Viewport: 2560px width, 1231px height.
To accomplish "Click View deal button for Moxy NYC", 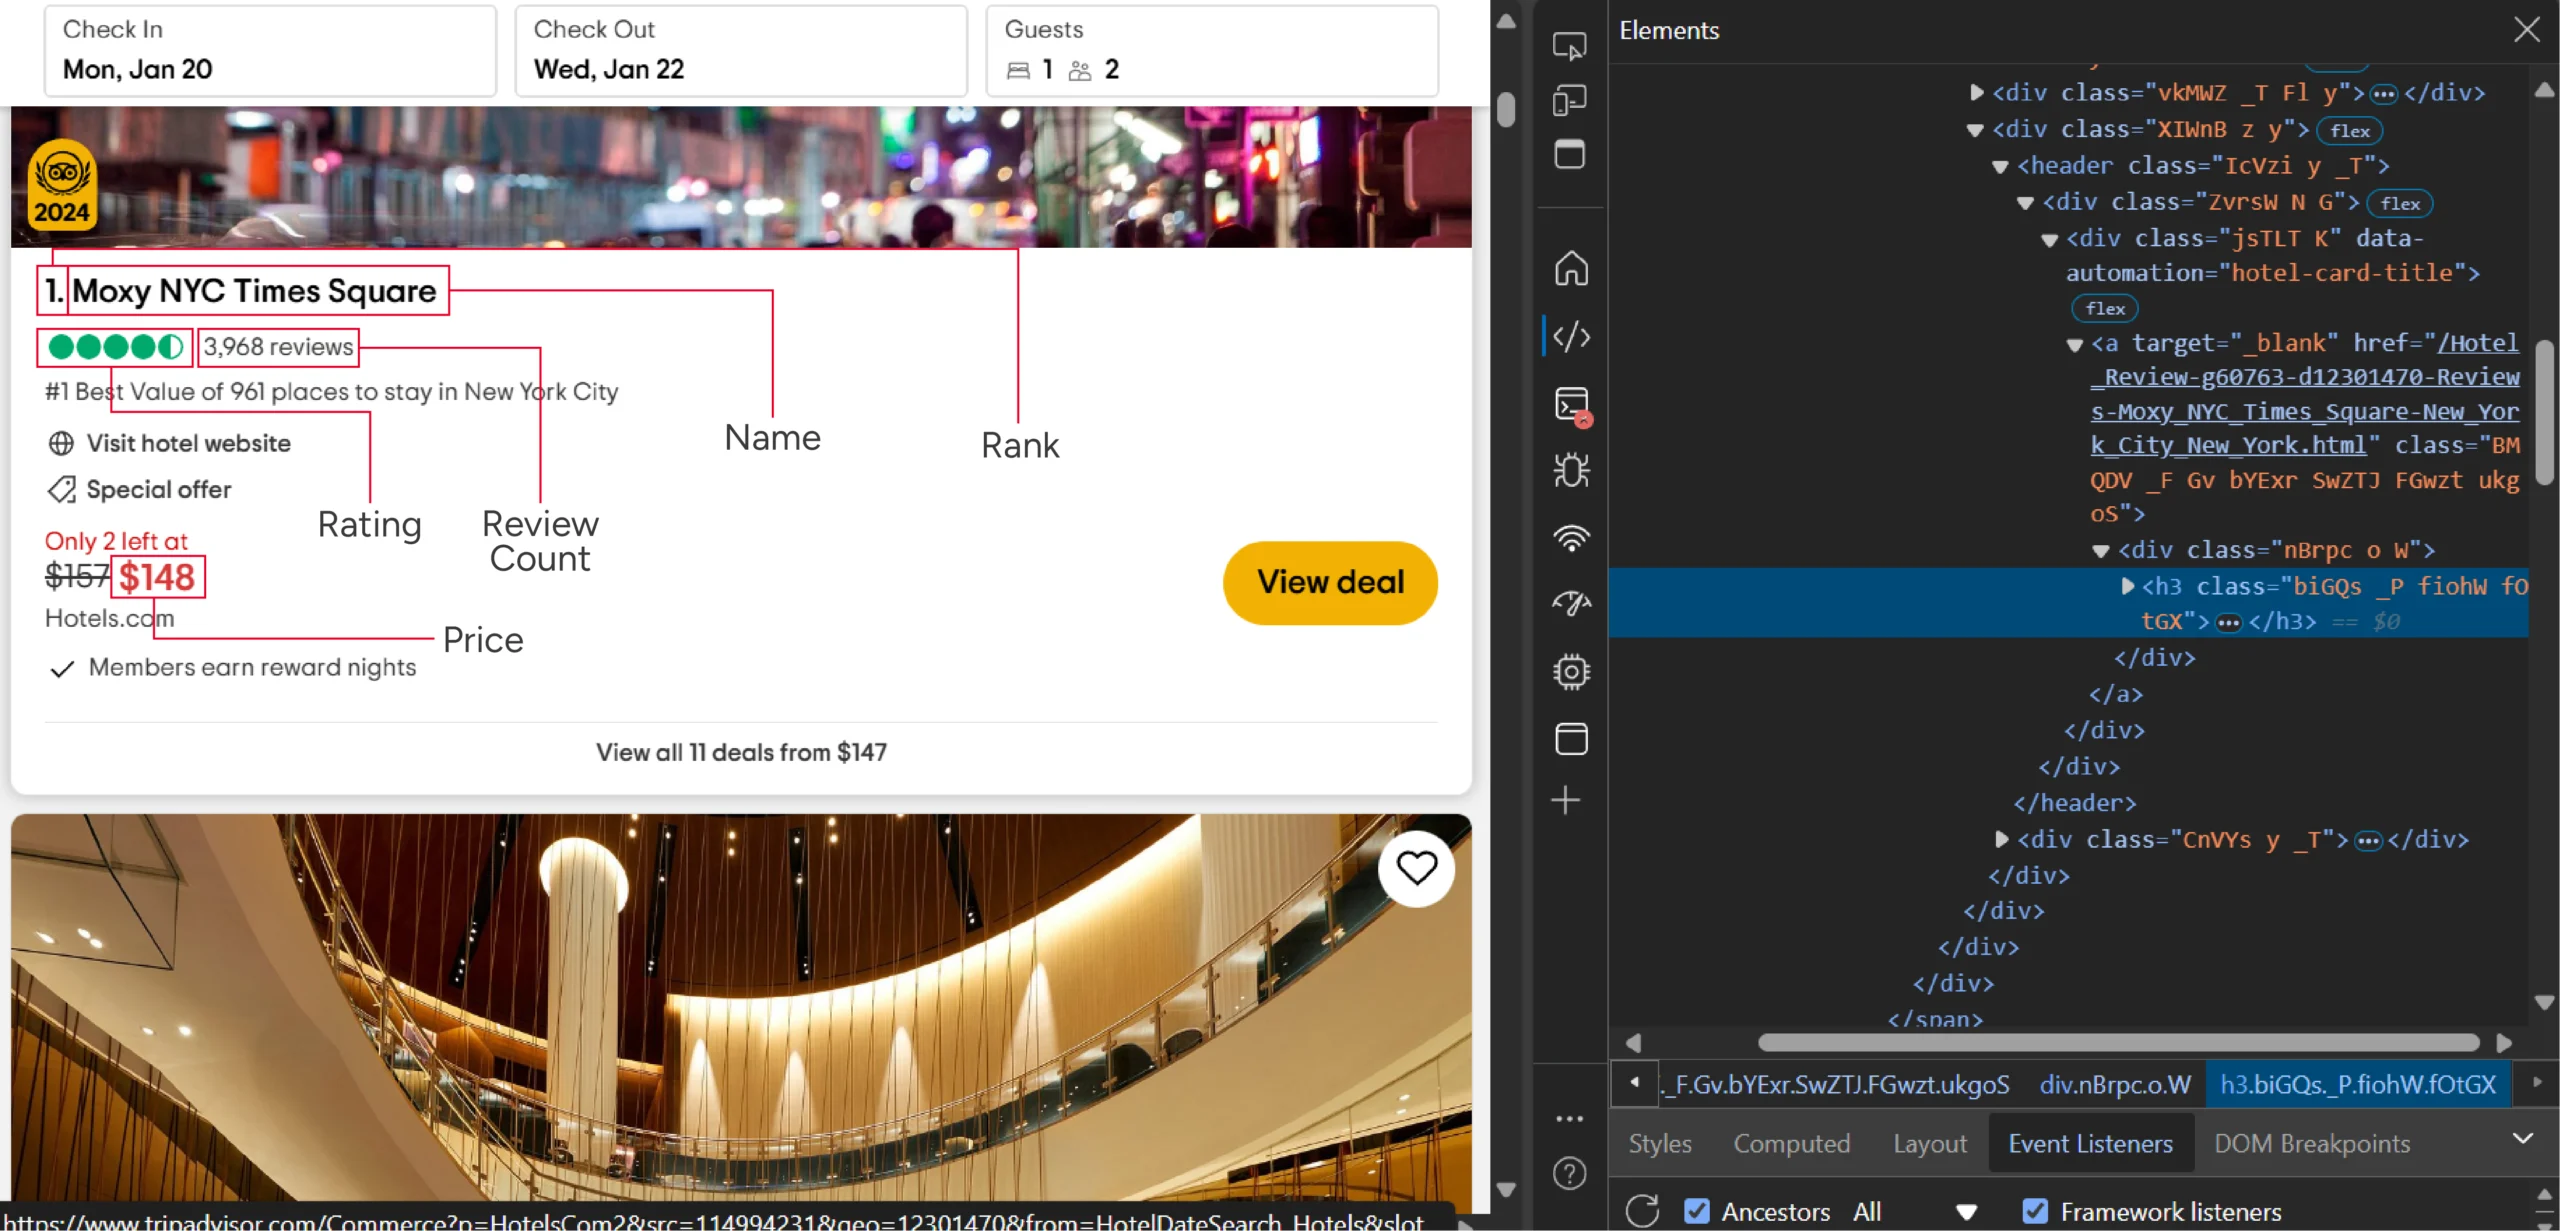I will pos(1329,581).
